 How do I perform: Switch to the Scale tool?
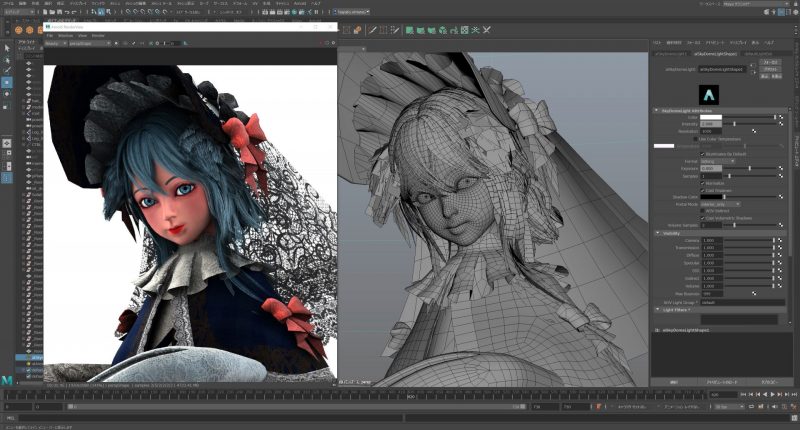7,106
